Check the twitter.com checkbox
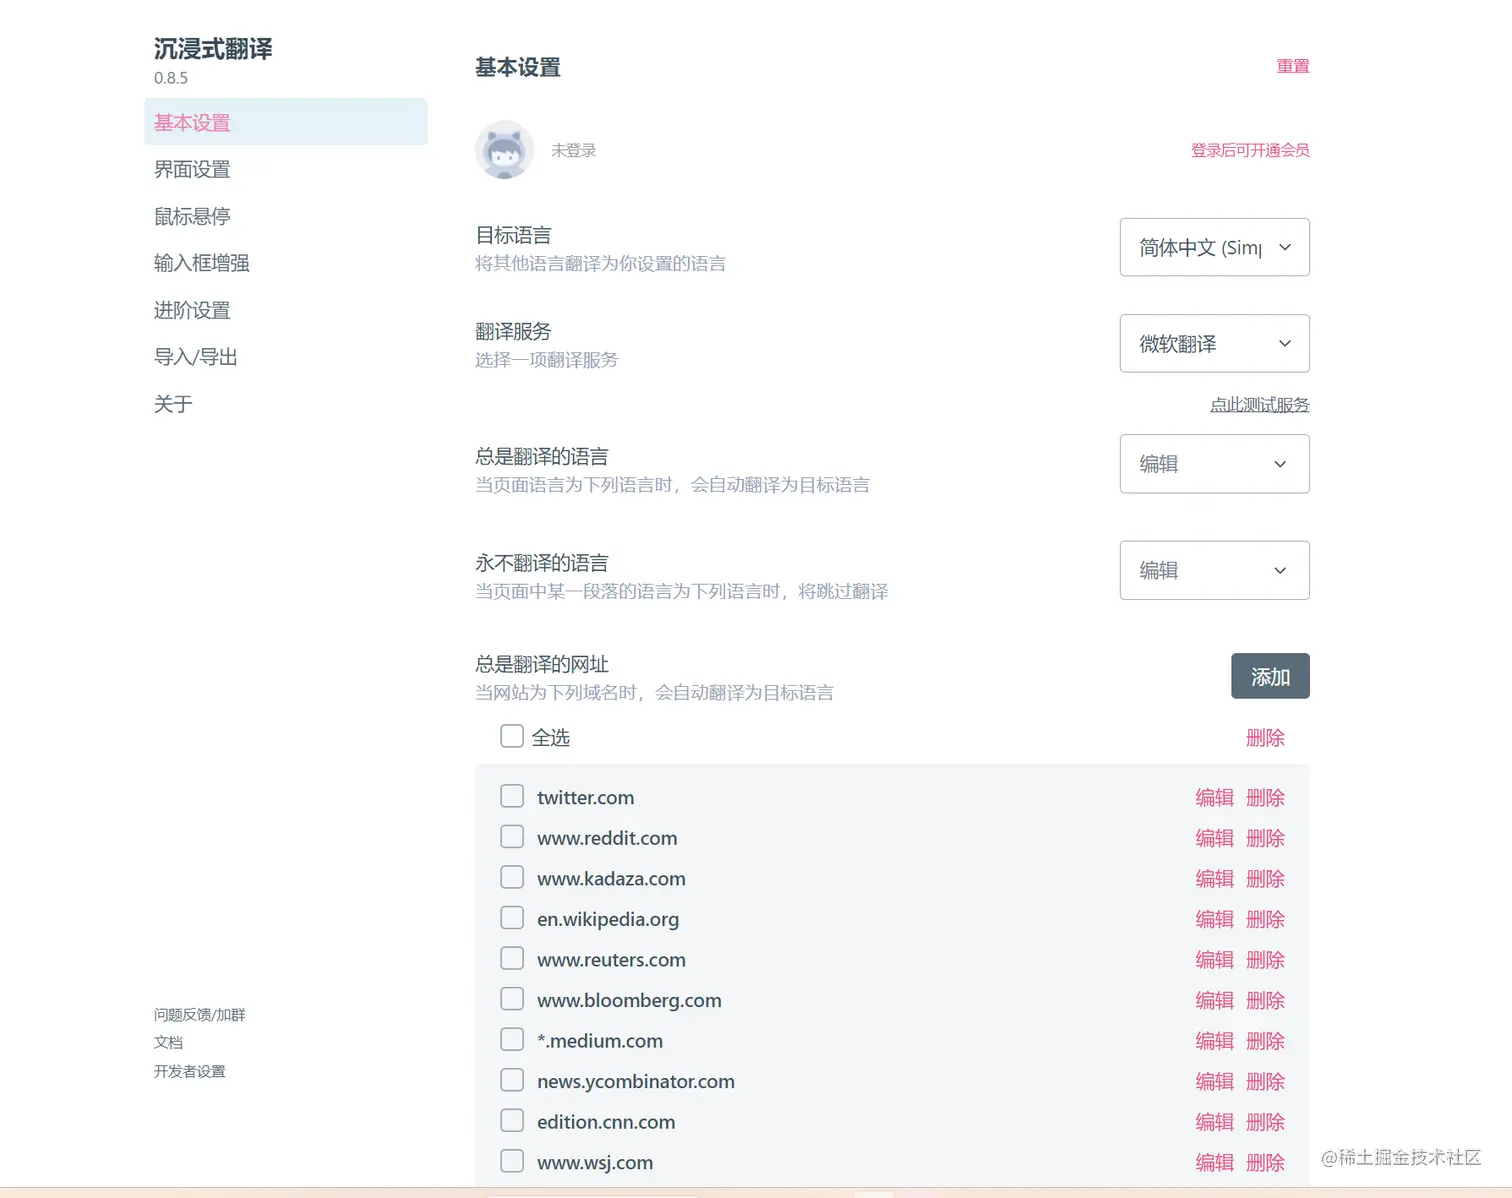 [x=512, y=796]
